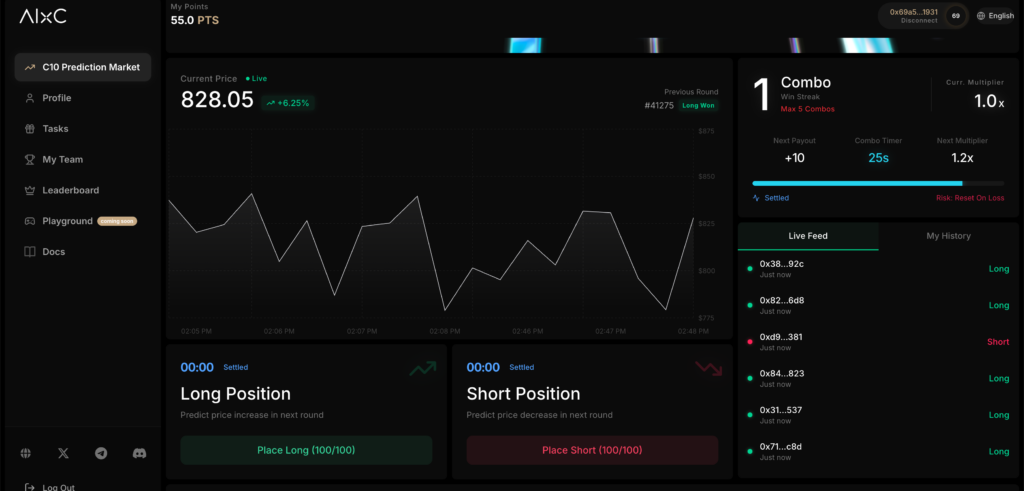Viewport: 1024px width, 491px height.
Task: Open the Discord icon link
Action: [x=139, y=453]
